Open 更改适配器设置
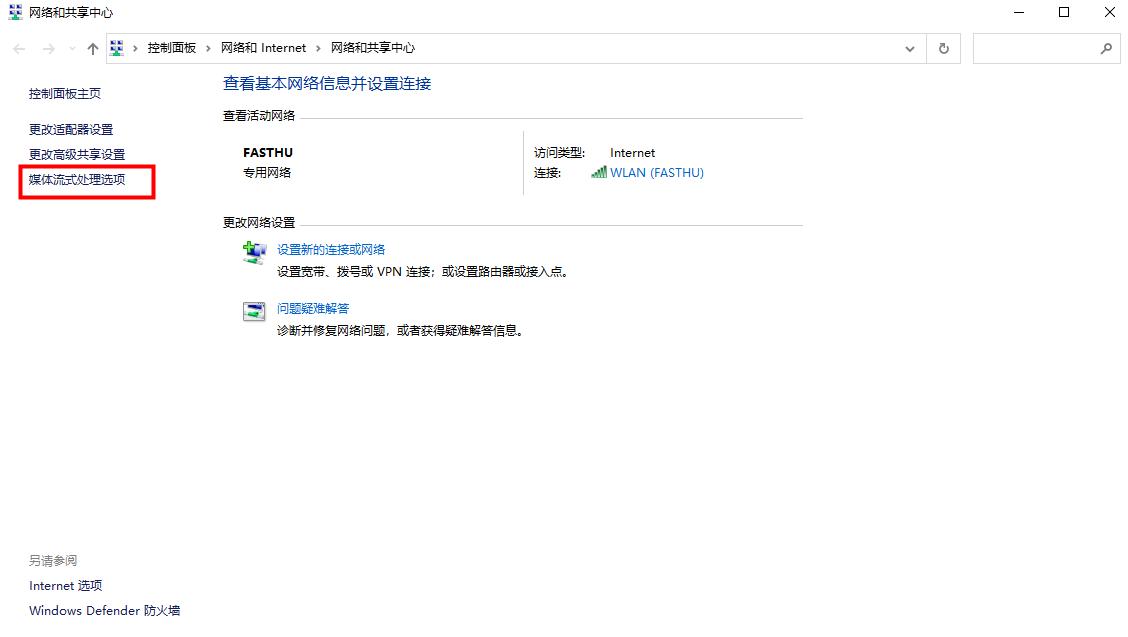Screen dimensions: 1128x637 click(x=70, y=129)
